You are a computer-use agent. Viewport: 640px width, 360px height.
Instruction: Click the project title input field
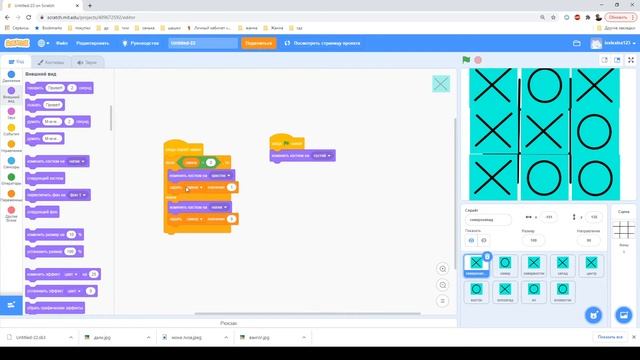[203, 43]
